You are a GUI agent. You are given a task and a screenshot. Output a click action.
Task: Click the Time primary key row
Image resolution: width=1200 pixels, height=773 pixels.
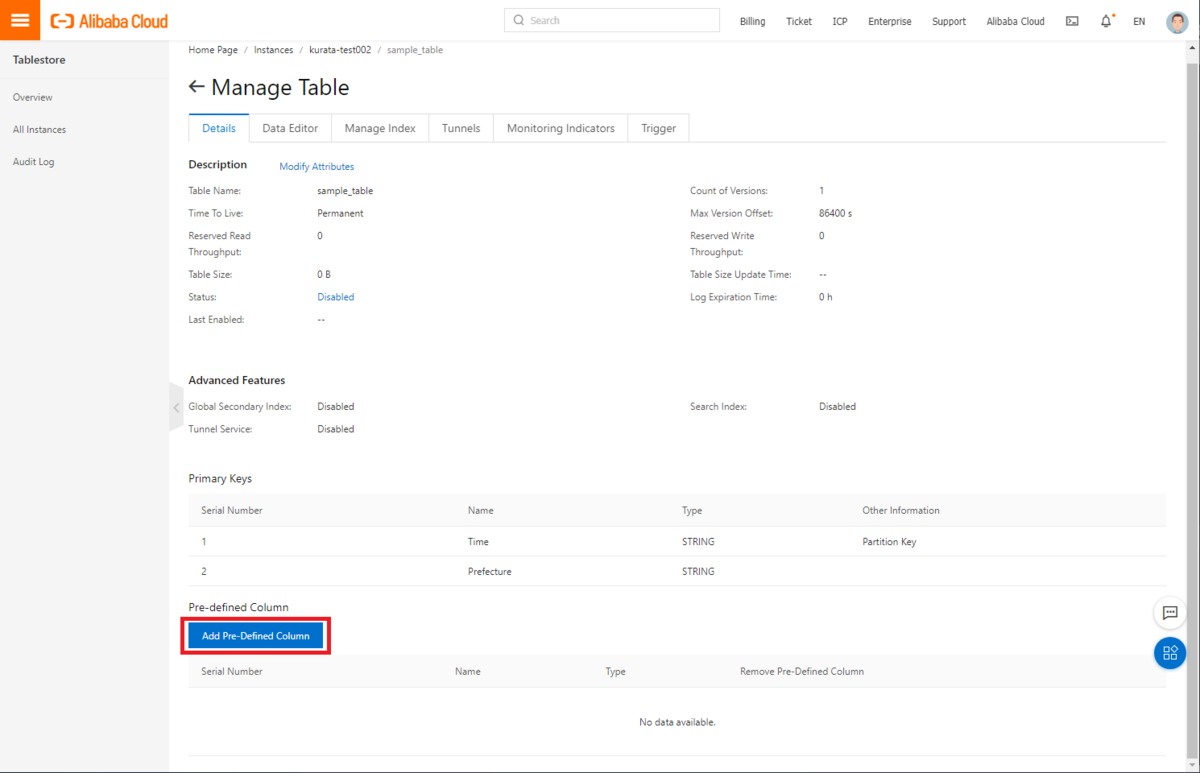pos(677,541)
